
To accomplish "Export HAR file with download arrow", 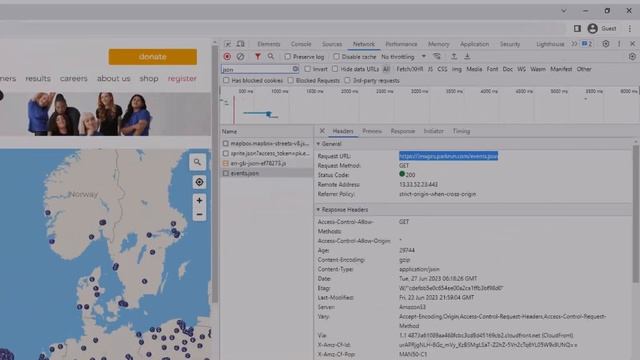I will tap(467, 57).
